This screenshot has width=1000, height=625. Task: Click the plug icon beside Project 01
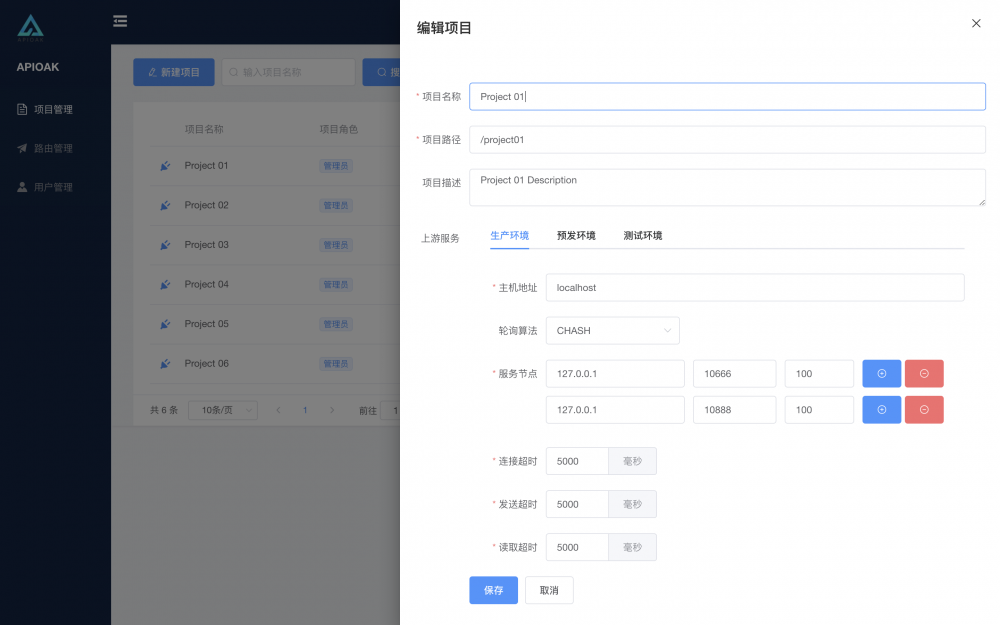coord(165,165)
